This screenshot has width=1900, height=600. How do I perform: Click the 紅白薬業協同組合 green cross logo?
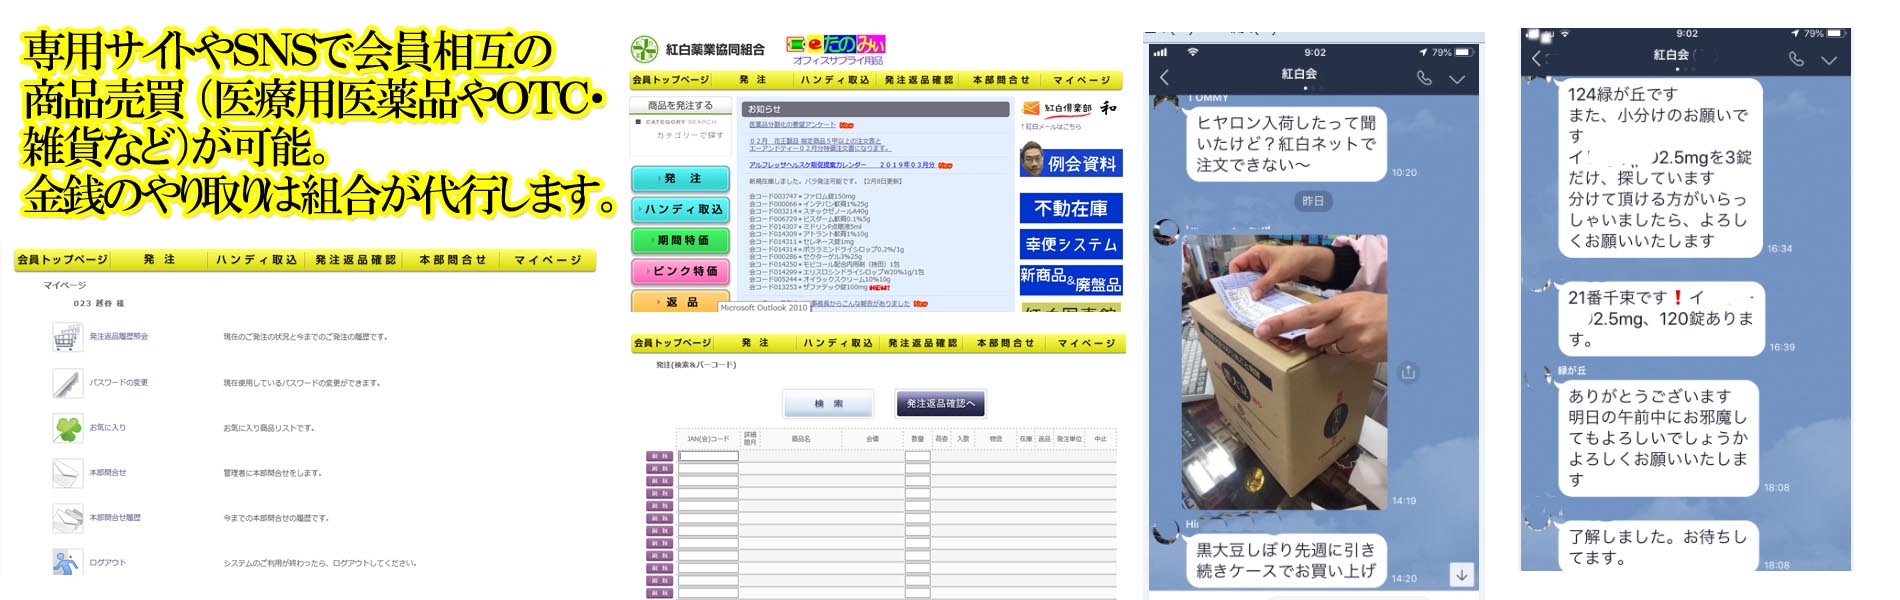(x=644, y=48)
